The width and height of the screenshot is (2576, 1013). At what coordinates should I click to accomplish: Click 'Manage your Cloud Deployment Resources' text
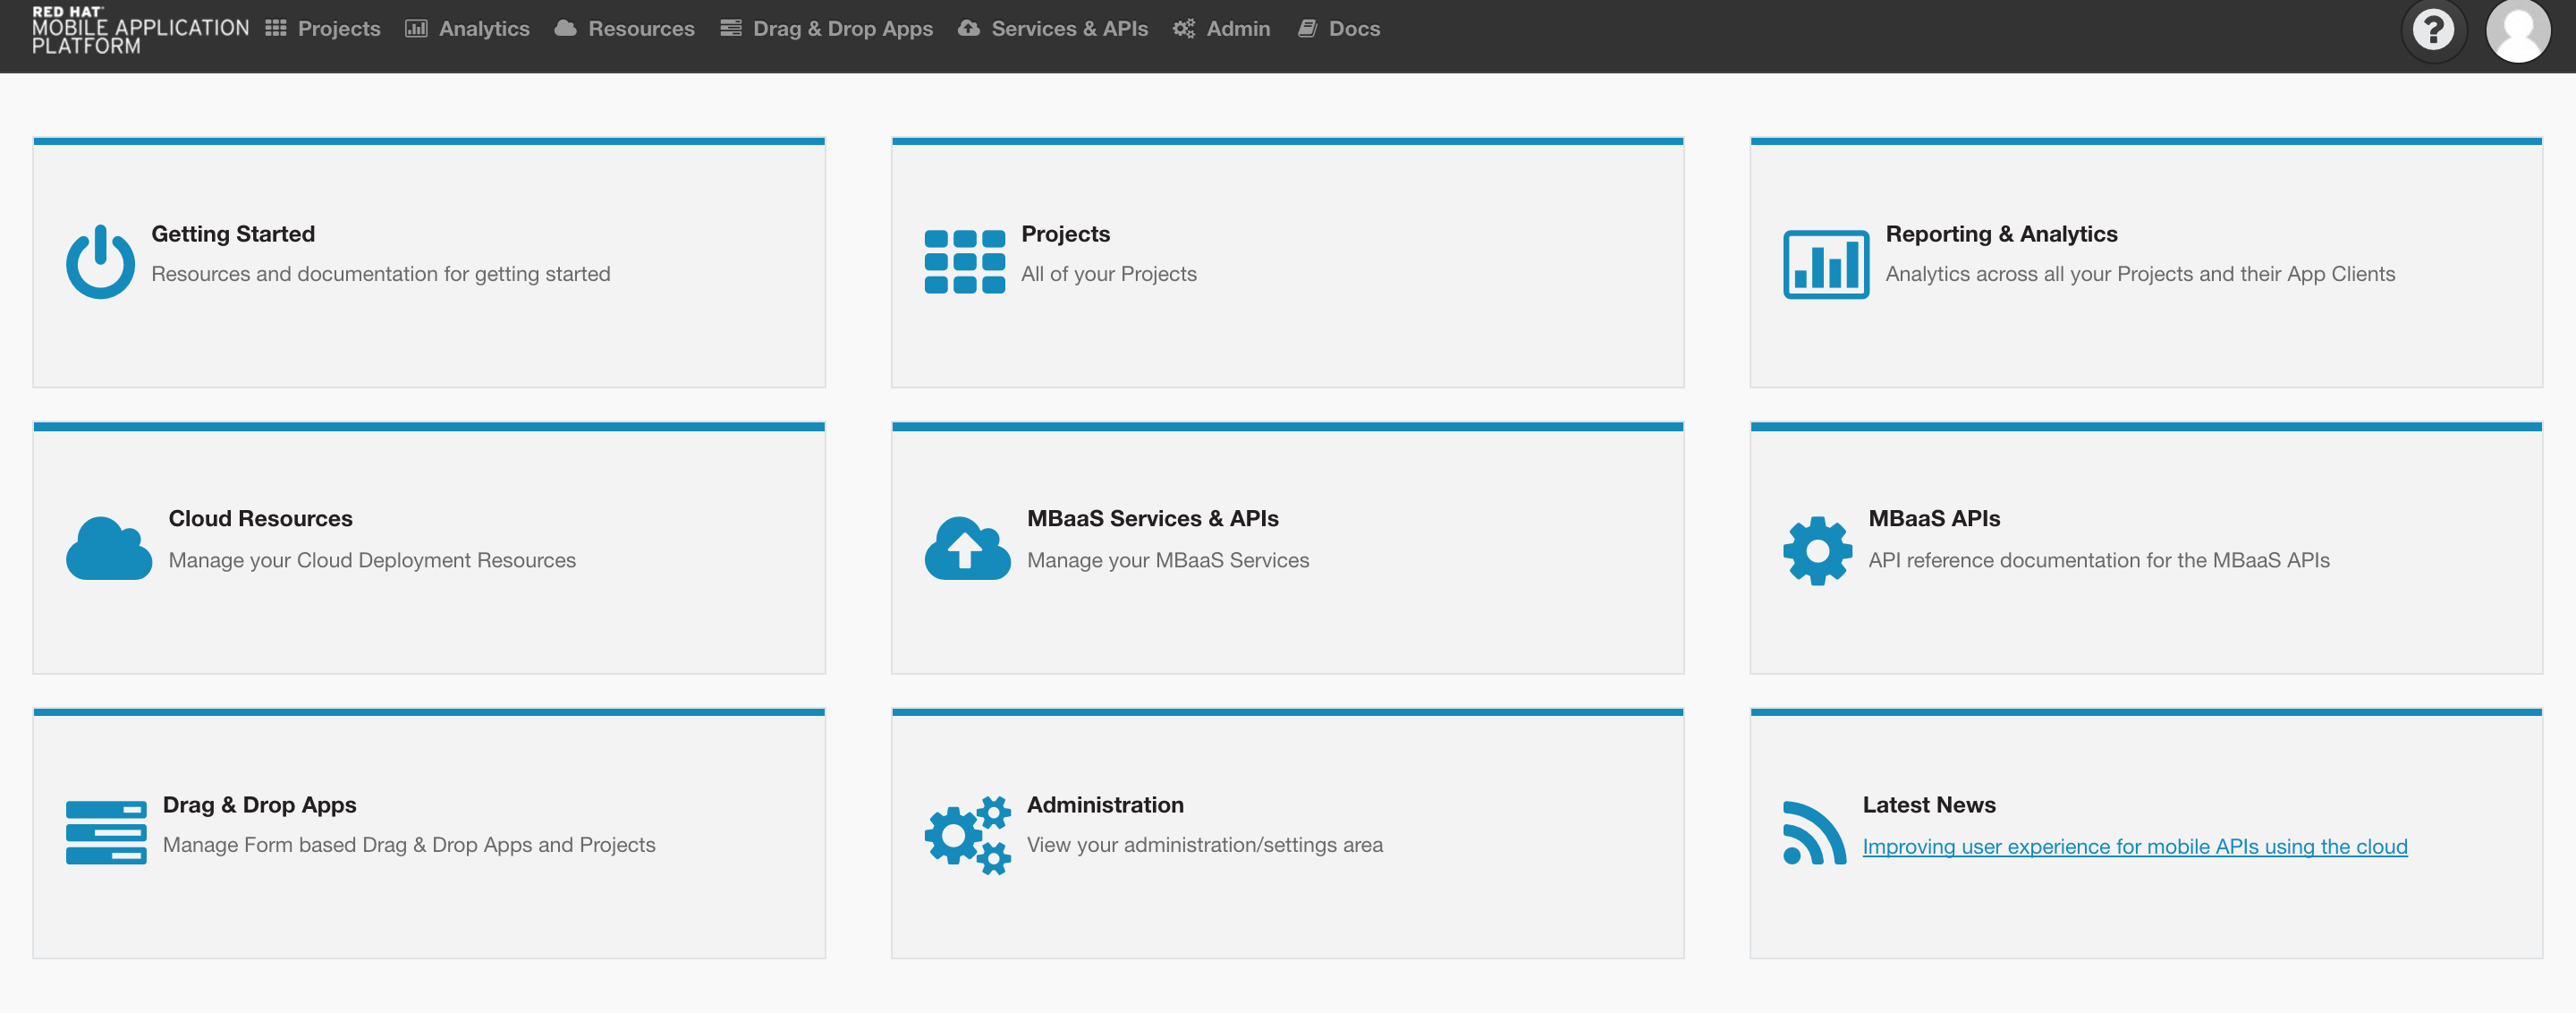(x=372, y=559)
